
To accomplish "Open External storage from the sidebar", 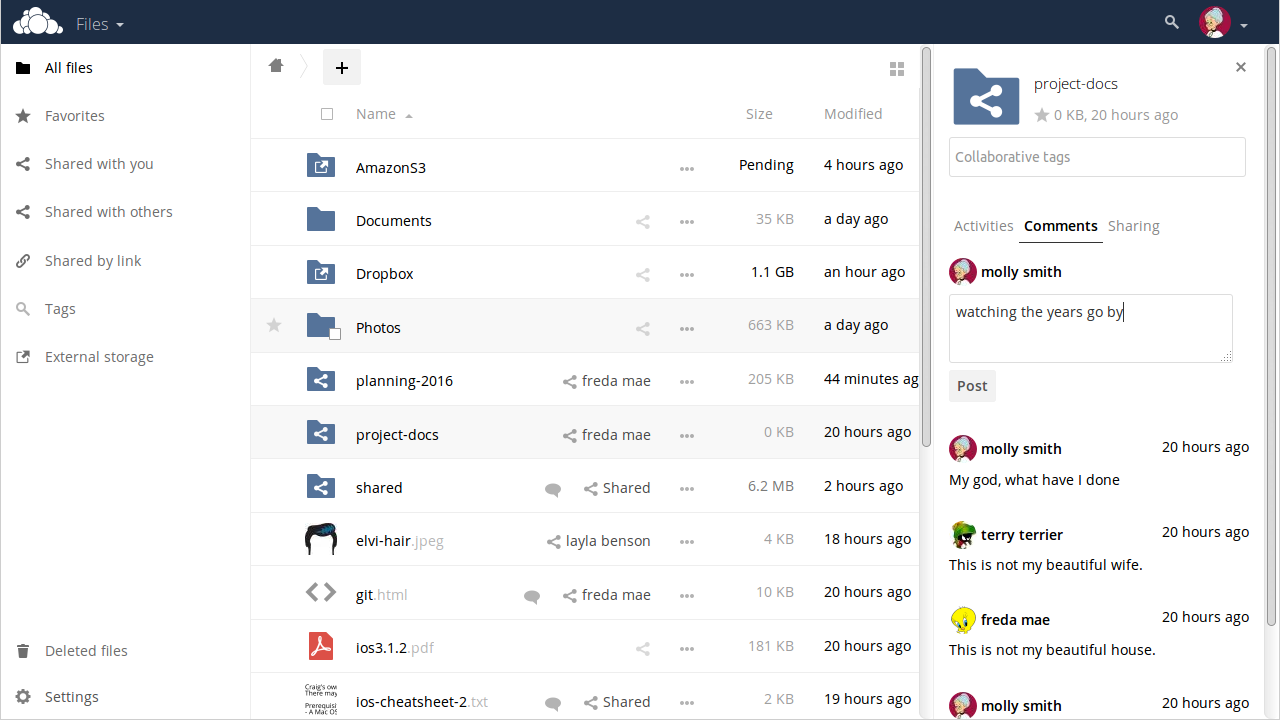I will coord(99,356).
